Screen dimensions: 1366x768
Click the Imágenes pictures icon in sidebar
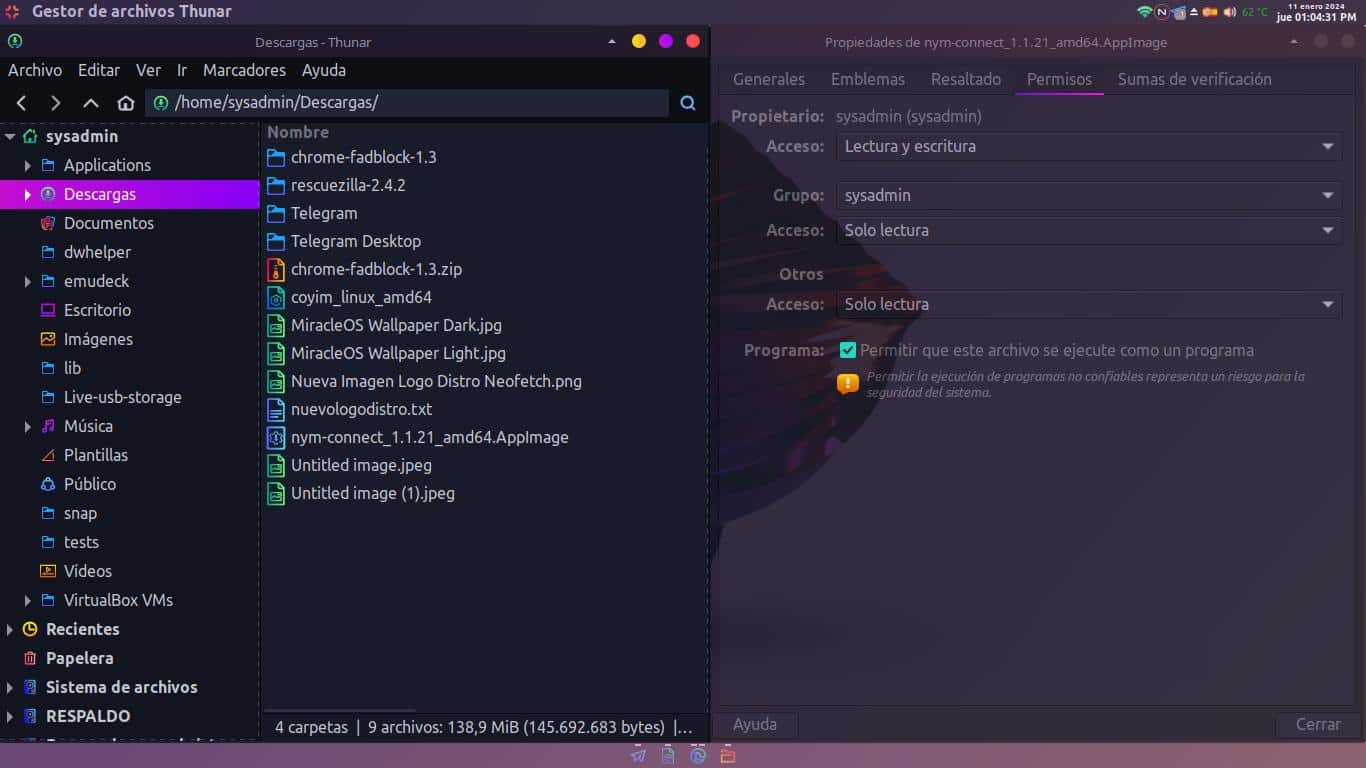point(48,339)
